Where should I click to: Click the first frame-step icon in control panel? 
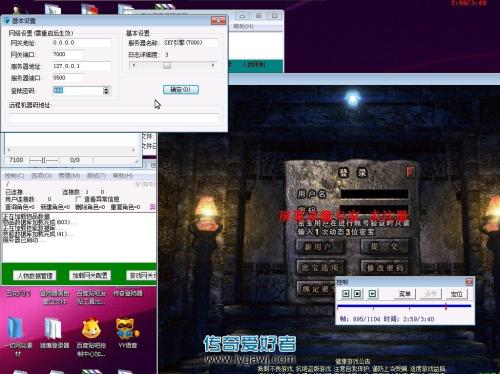click(346, 293)
